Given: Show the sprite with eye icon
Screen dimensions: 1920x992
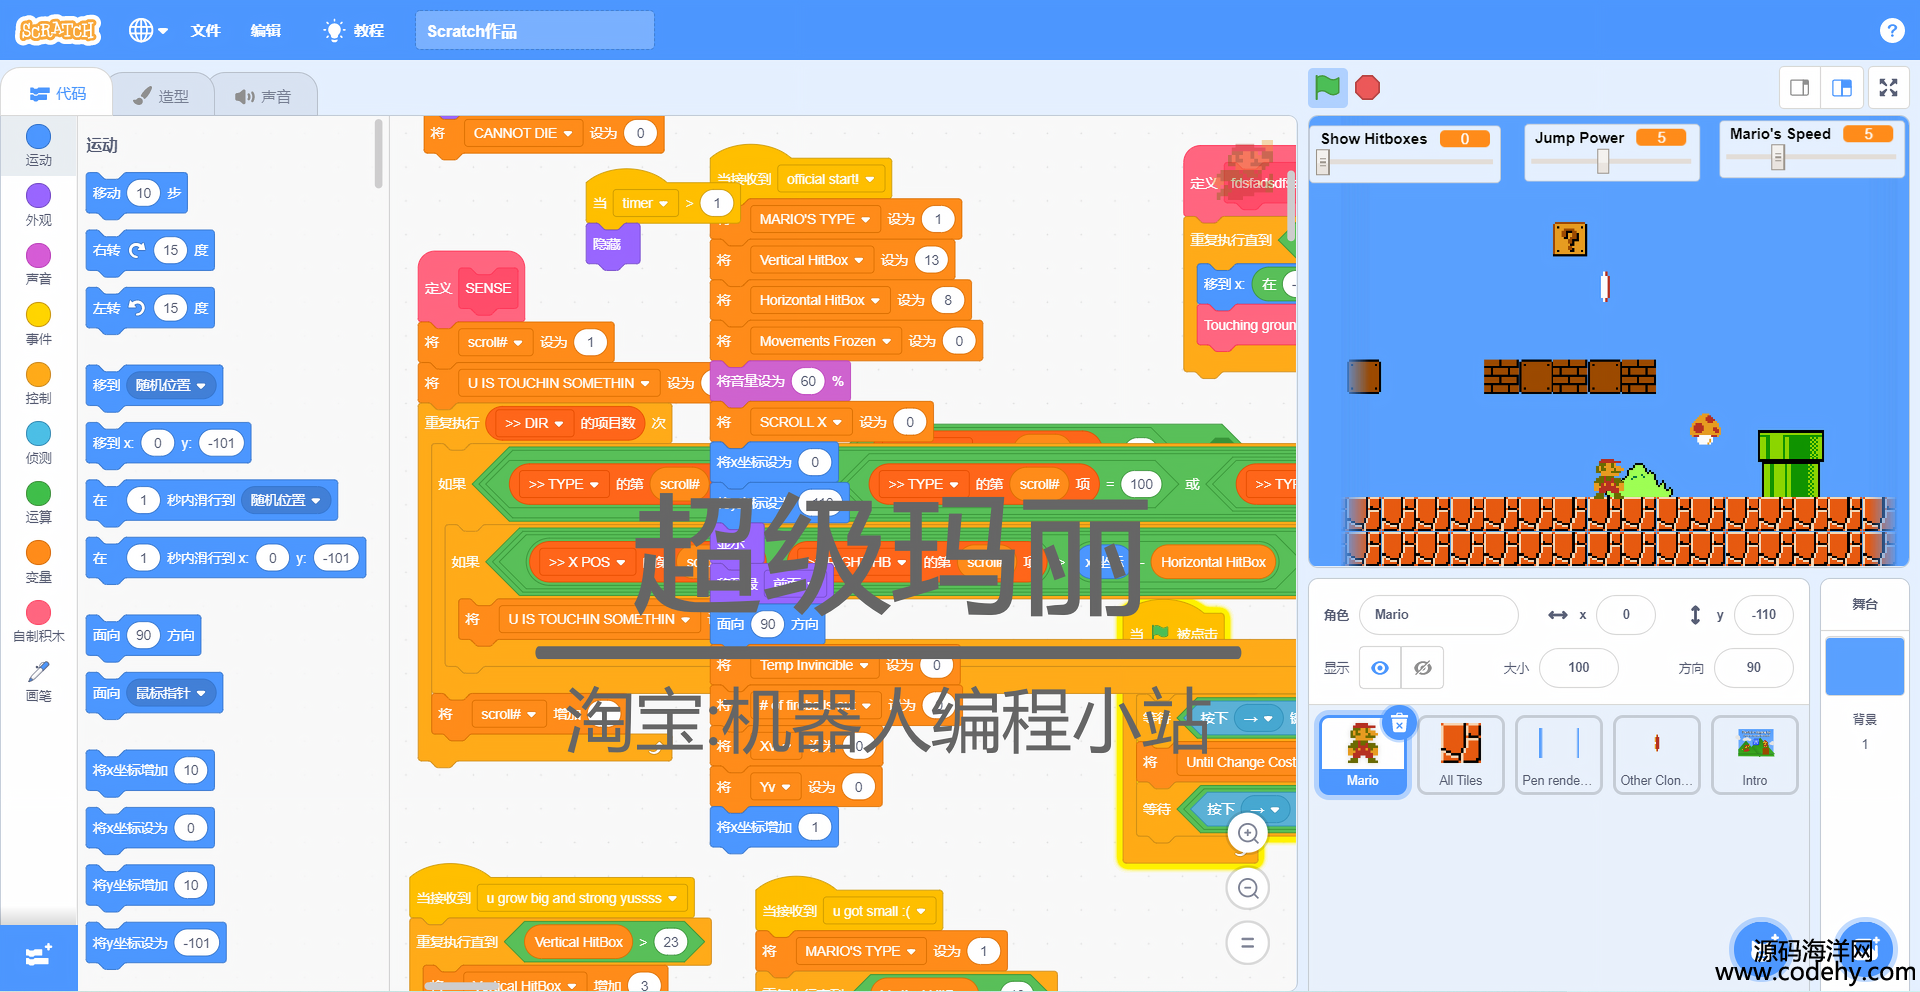Looking at the screenshot, I should [x=1380, y=667].
